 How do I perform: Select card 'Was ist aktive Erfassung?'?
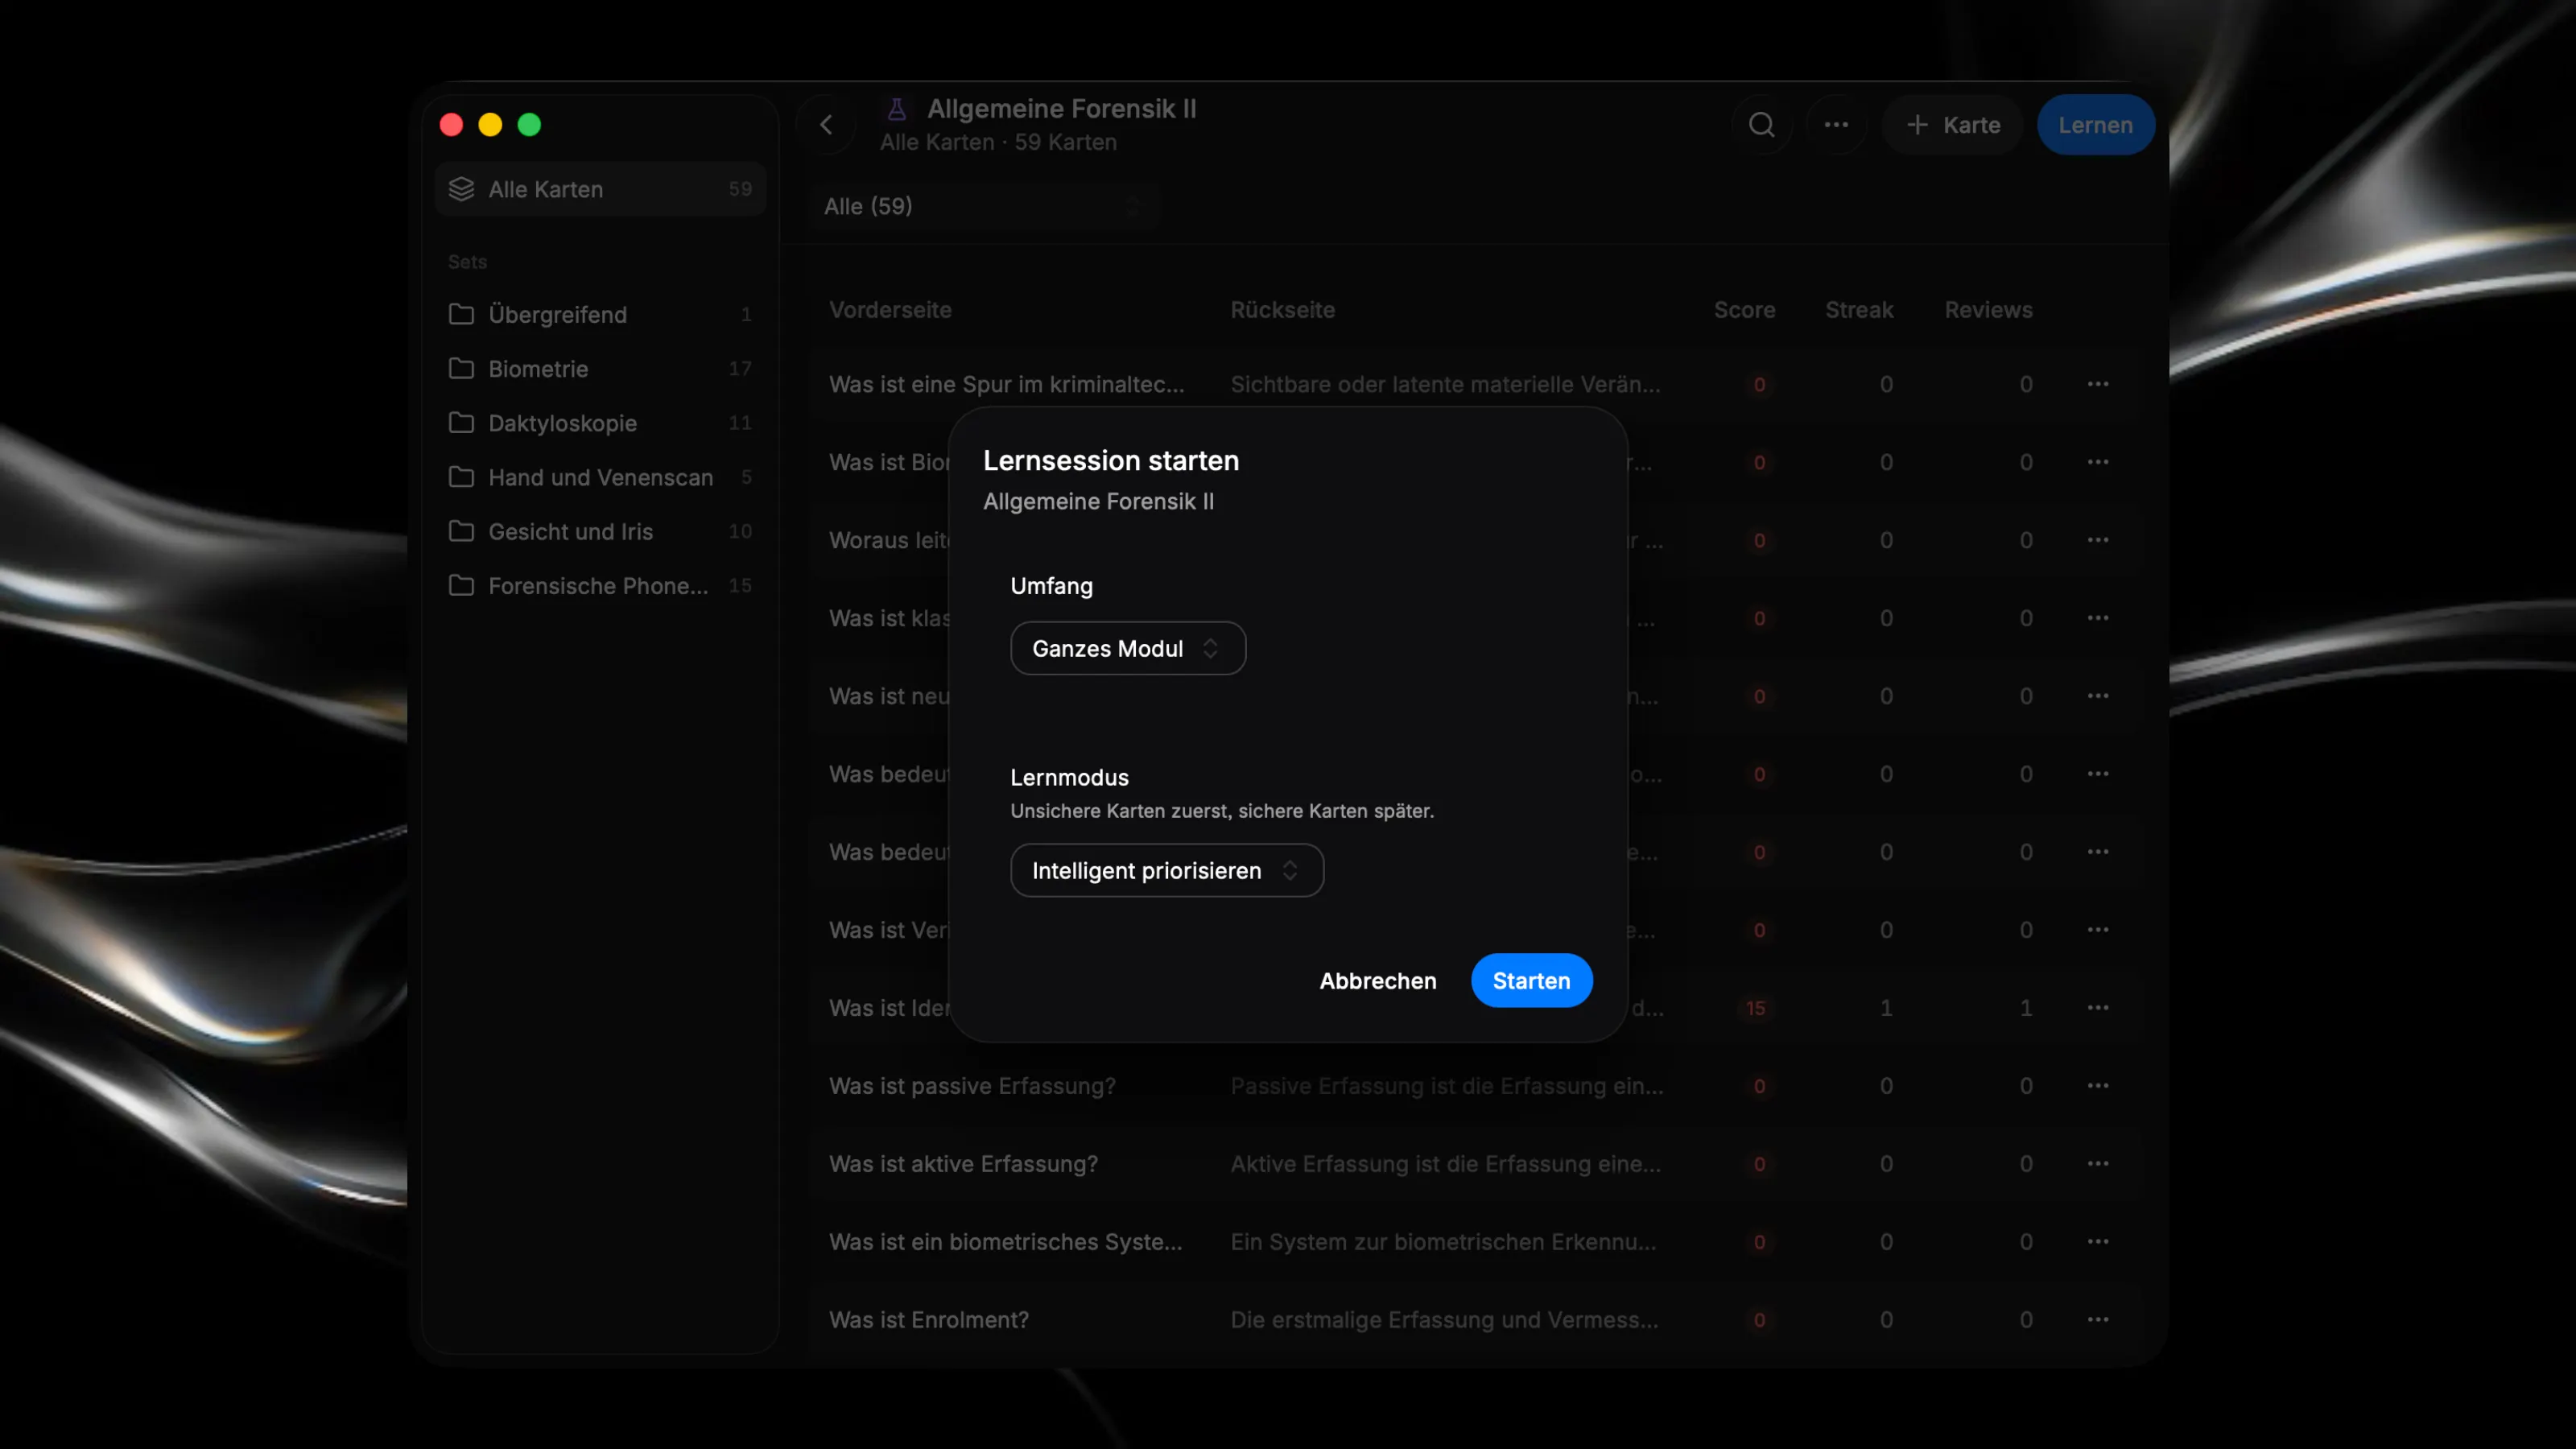(x=963, y=1164)
